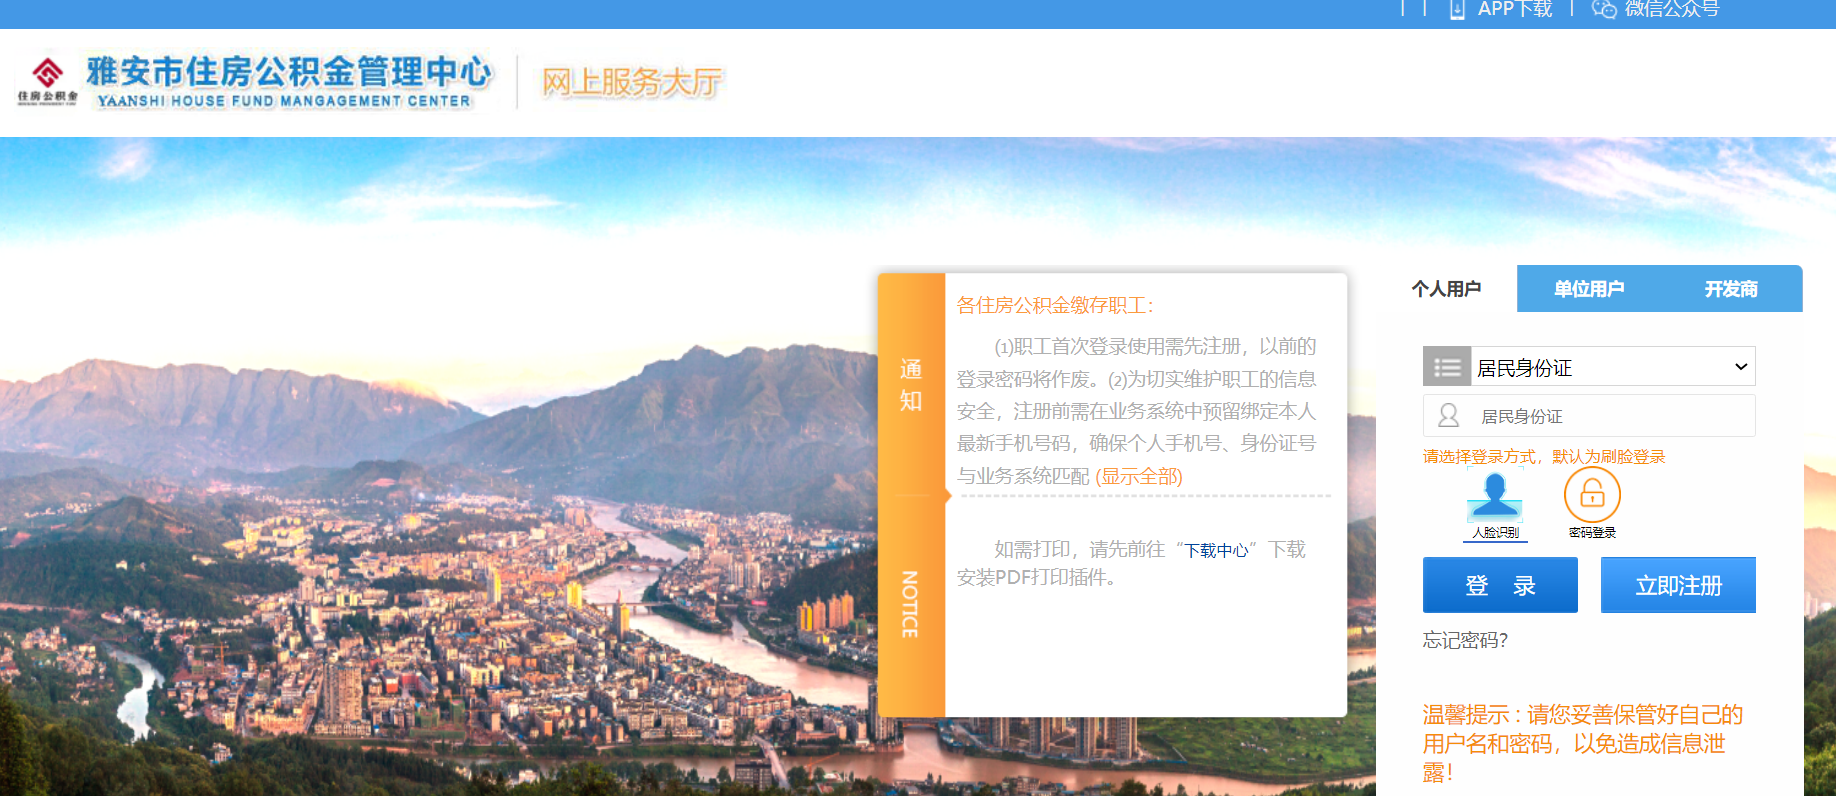This screenshot has width=1836, height=796.
Task: Expand notice with 显示全部 link
Action: point(1139,476)
